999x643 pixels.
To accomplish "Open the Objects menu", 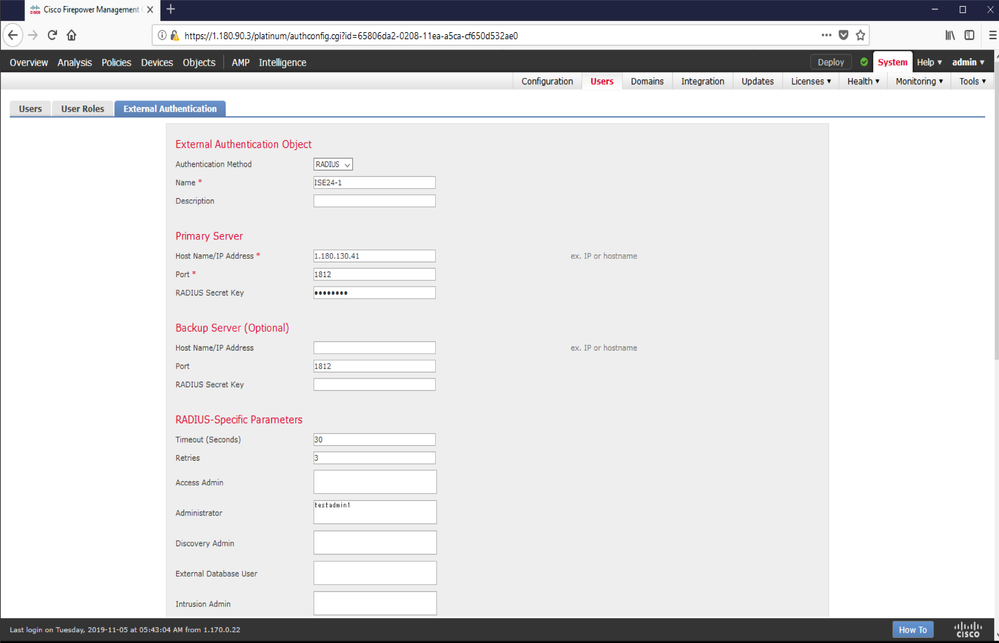I will point(199,62).
